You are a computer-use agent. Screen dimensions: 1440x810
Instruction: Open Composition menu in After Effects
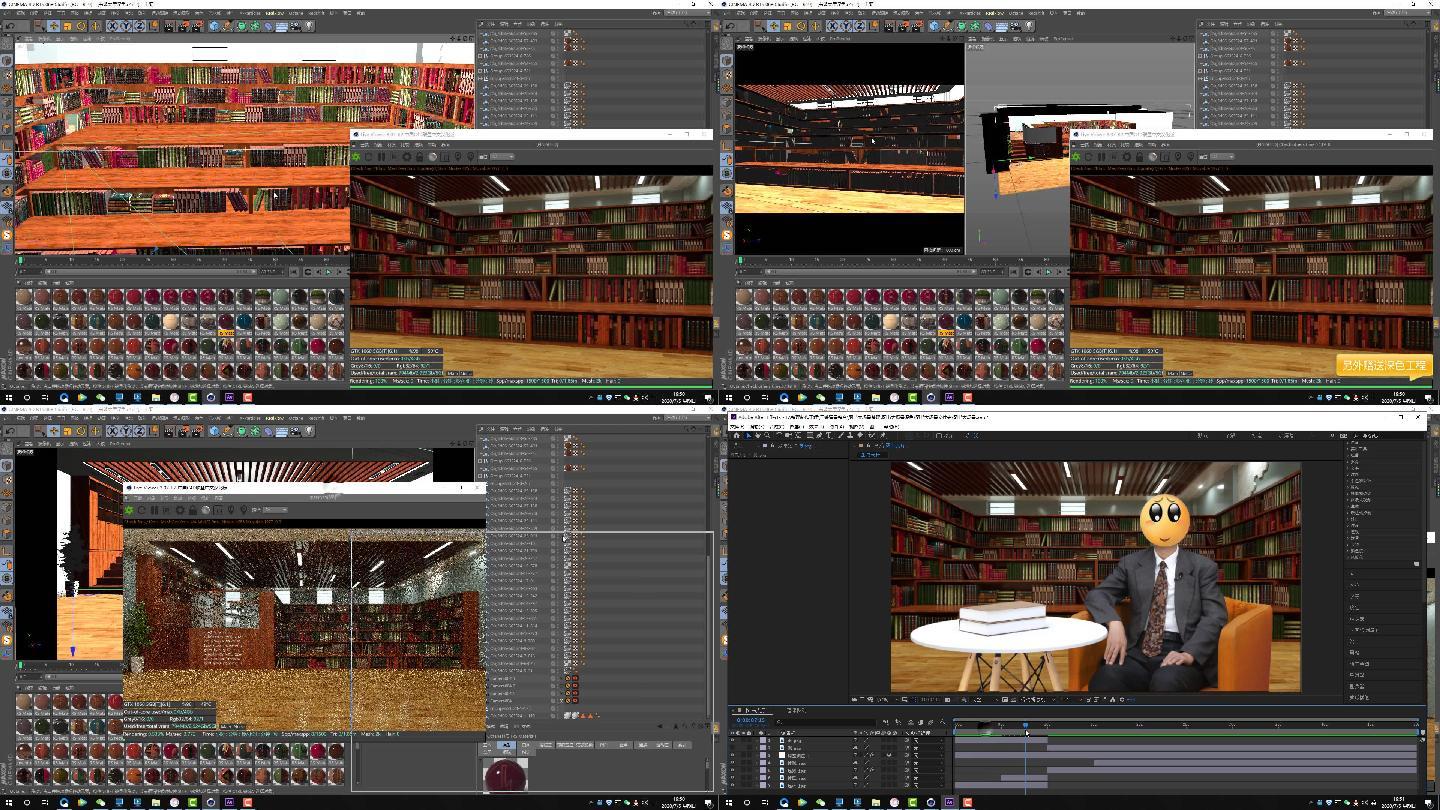(777, 427)
